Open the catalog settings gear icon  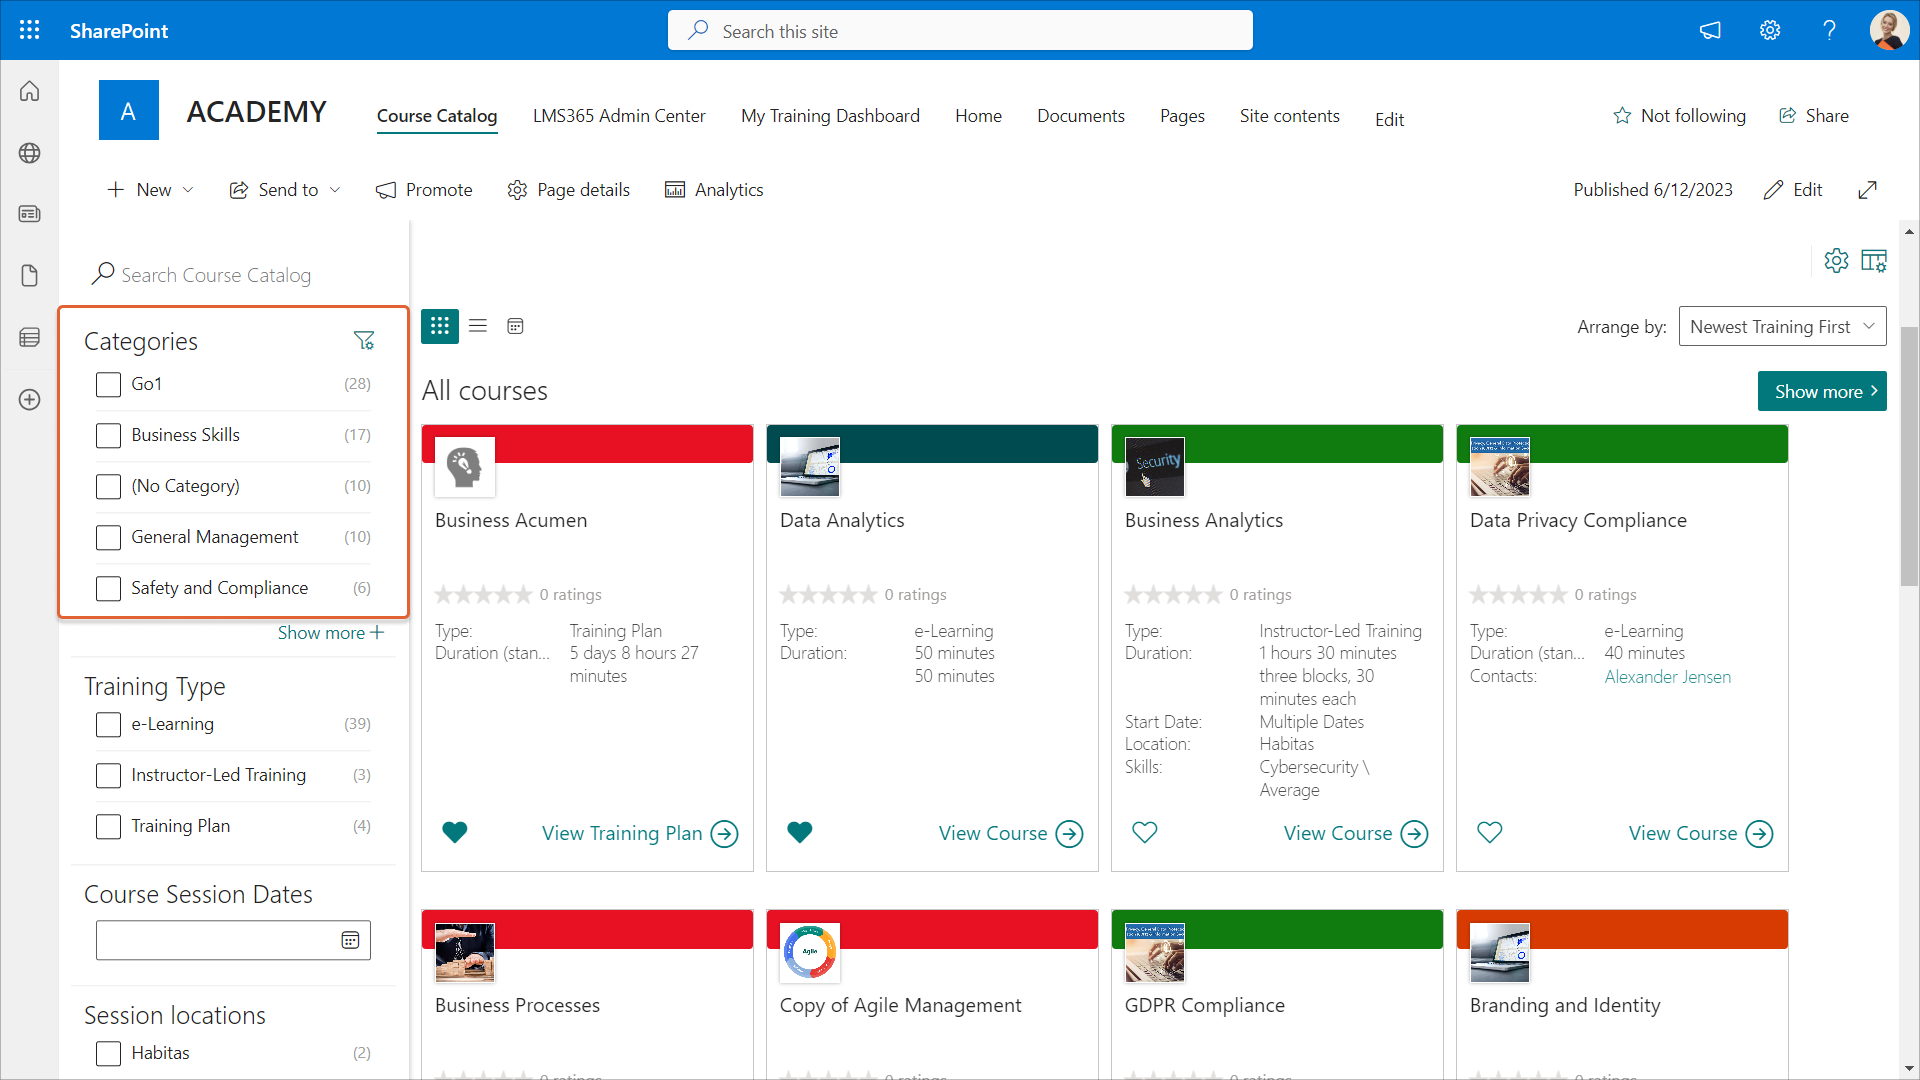tap(1836, 261)
